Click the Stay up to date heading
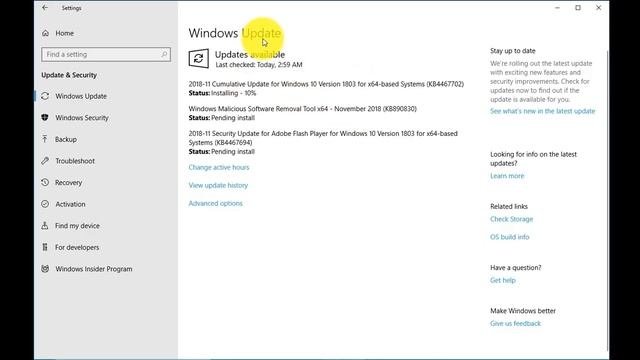The image size is (640, 360). point(513,51)
